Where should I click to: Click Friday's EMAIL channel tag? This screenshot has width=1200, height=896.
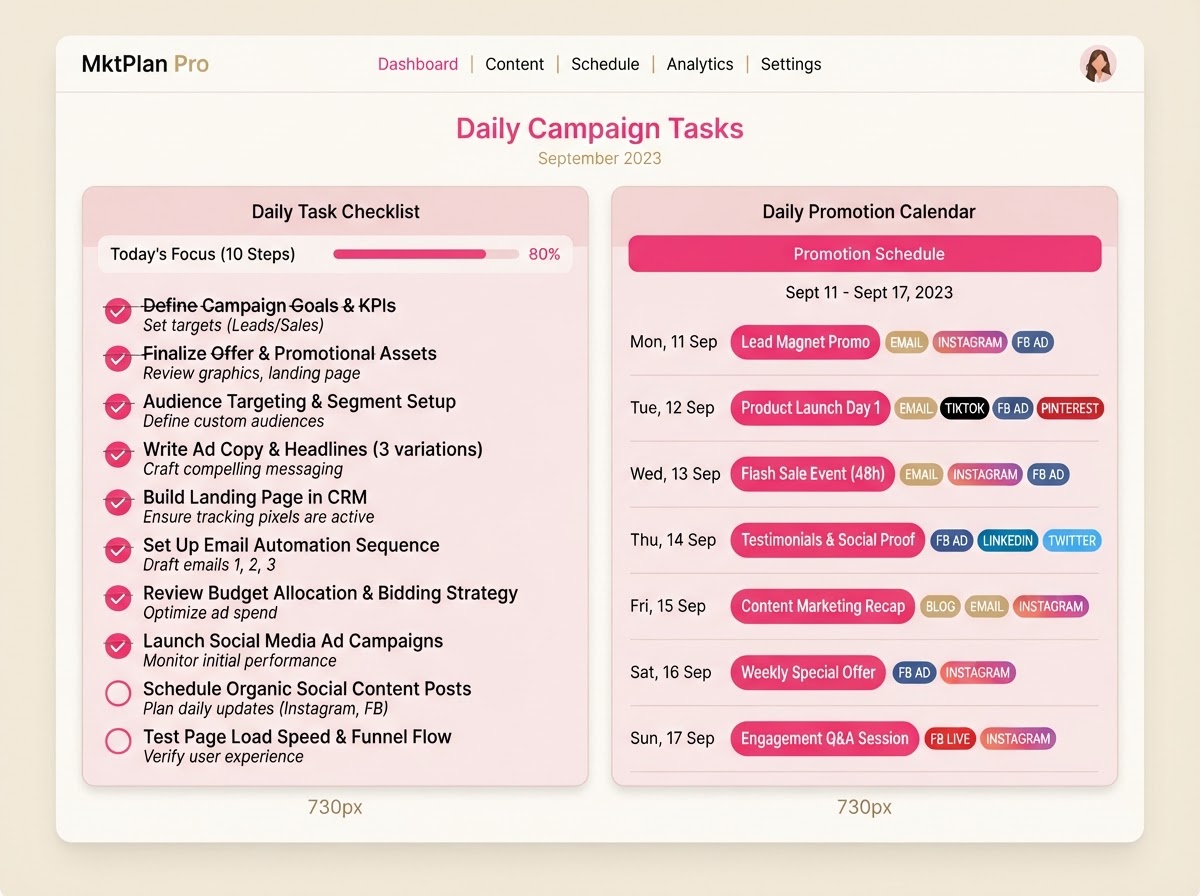click(986, 606)
